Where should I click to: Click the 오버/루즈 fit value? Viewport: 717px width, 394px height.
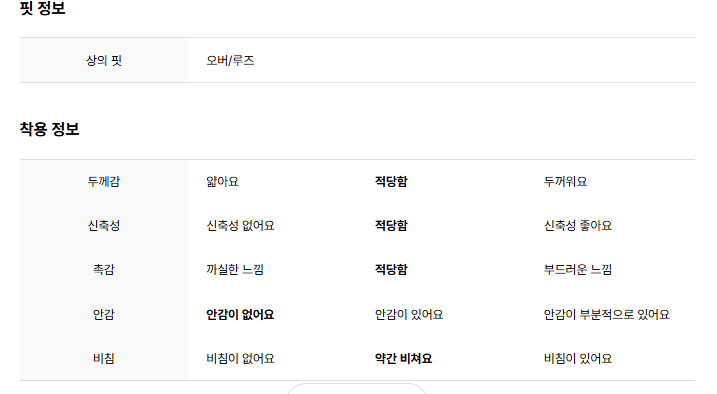(x=230, y=60)
